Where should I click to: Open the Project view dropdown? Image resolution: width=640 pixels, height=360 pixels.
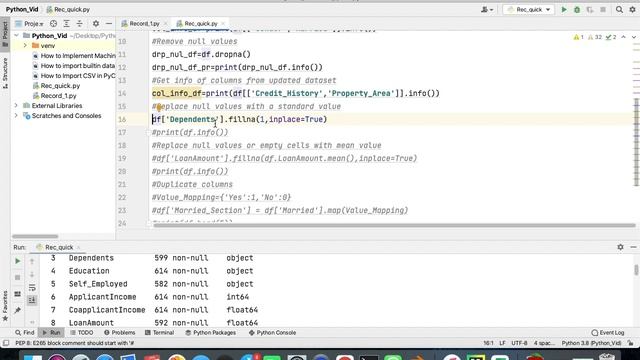click(x=29, y=24)
